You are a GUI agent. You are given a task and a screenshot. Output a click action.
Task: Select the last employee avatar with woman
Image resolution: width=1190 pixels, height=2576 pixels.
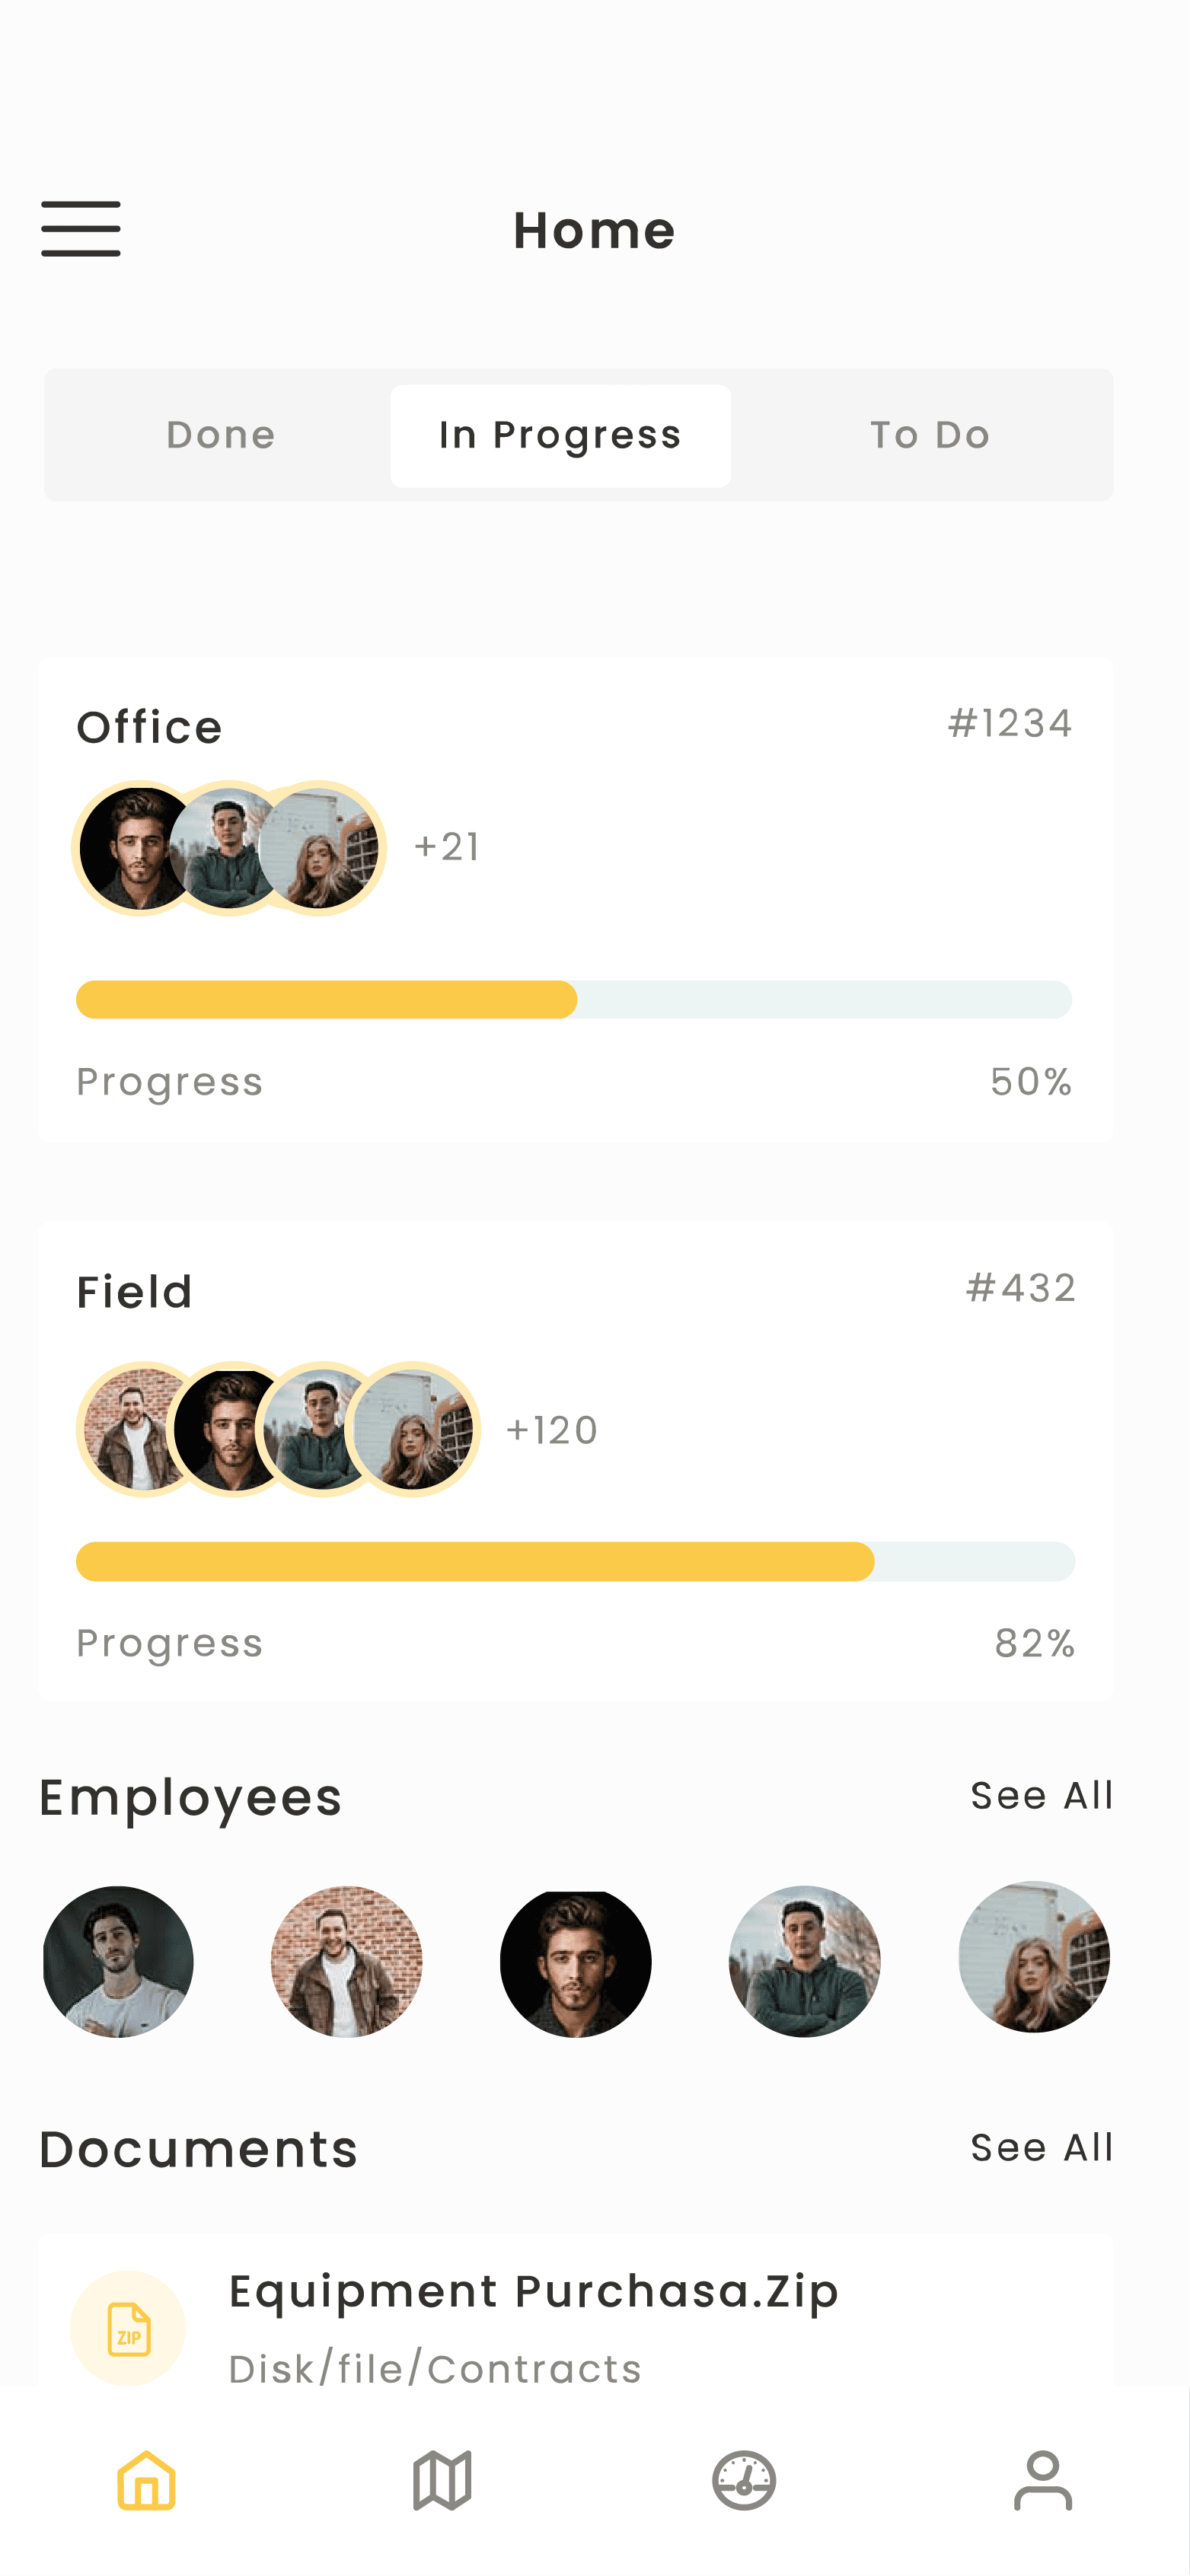(1034, 1957)
